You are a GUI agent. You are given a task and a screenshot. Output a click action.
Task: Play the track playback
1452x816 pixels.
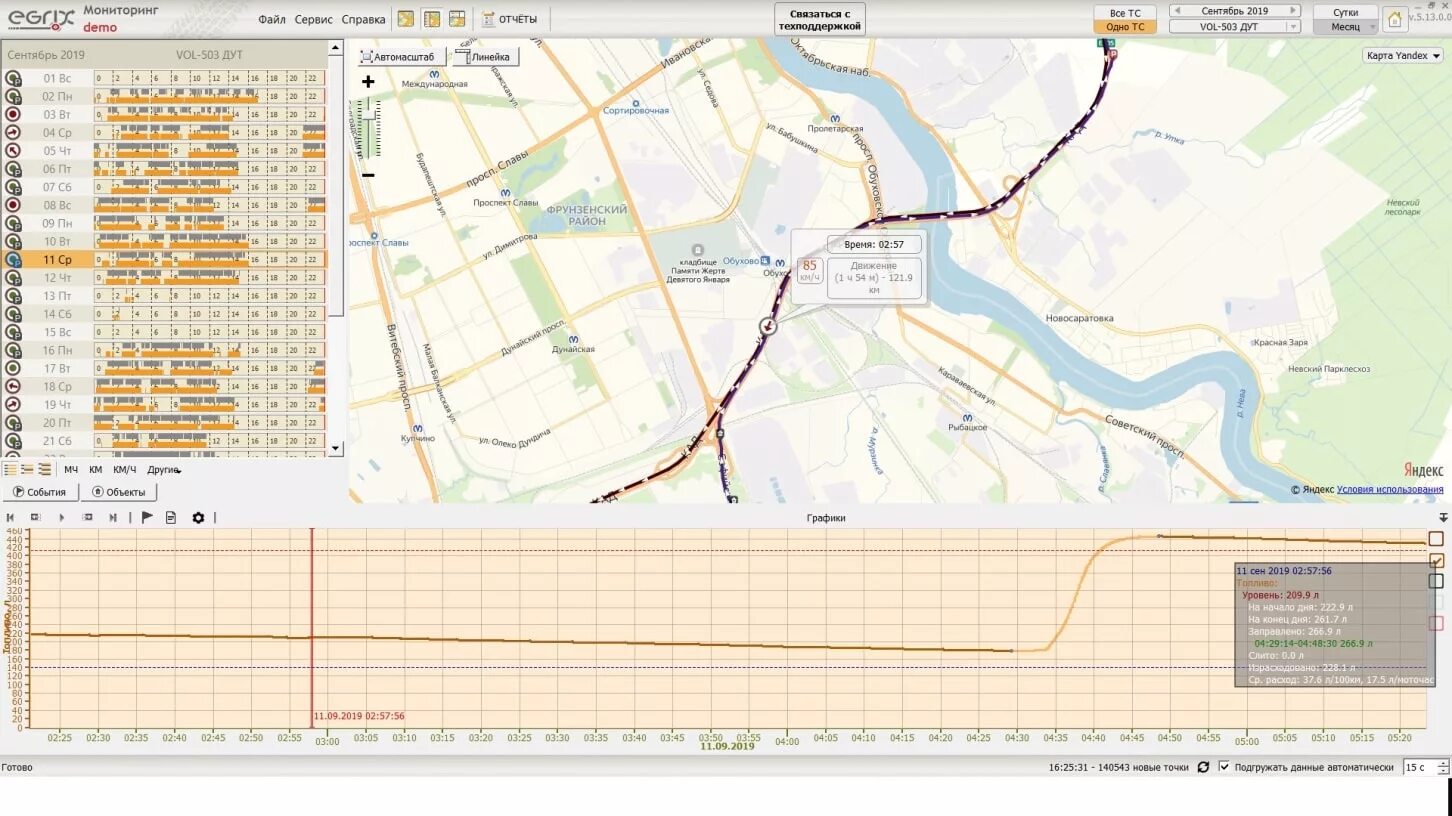tap(61, 517)
